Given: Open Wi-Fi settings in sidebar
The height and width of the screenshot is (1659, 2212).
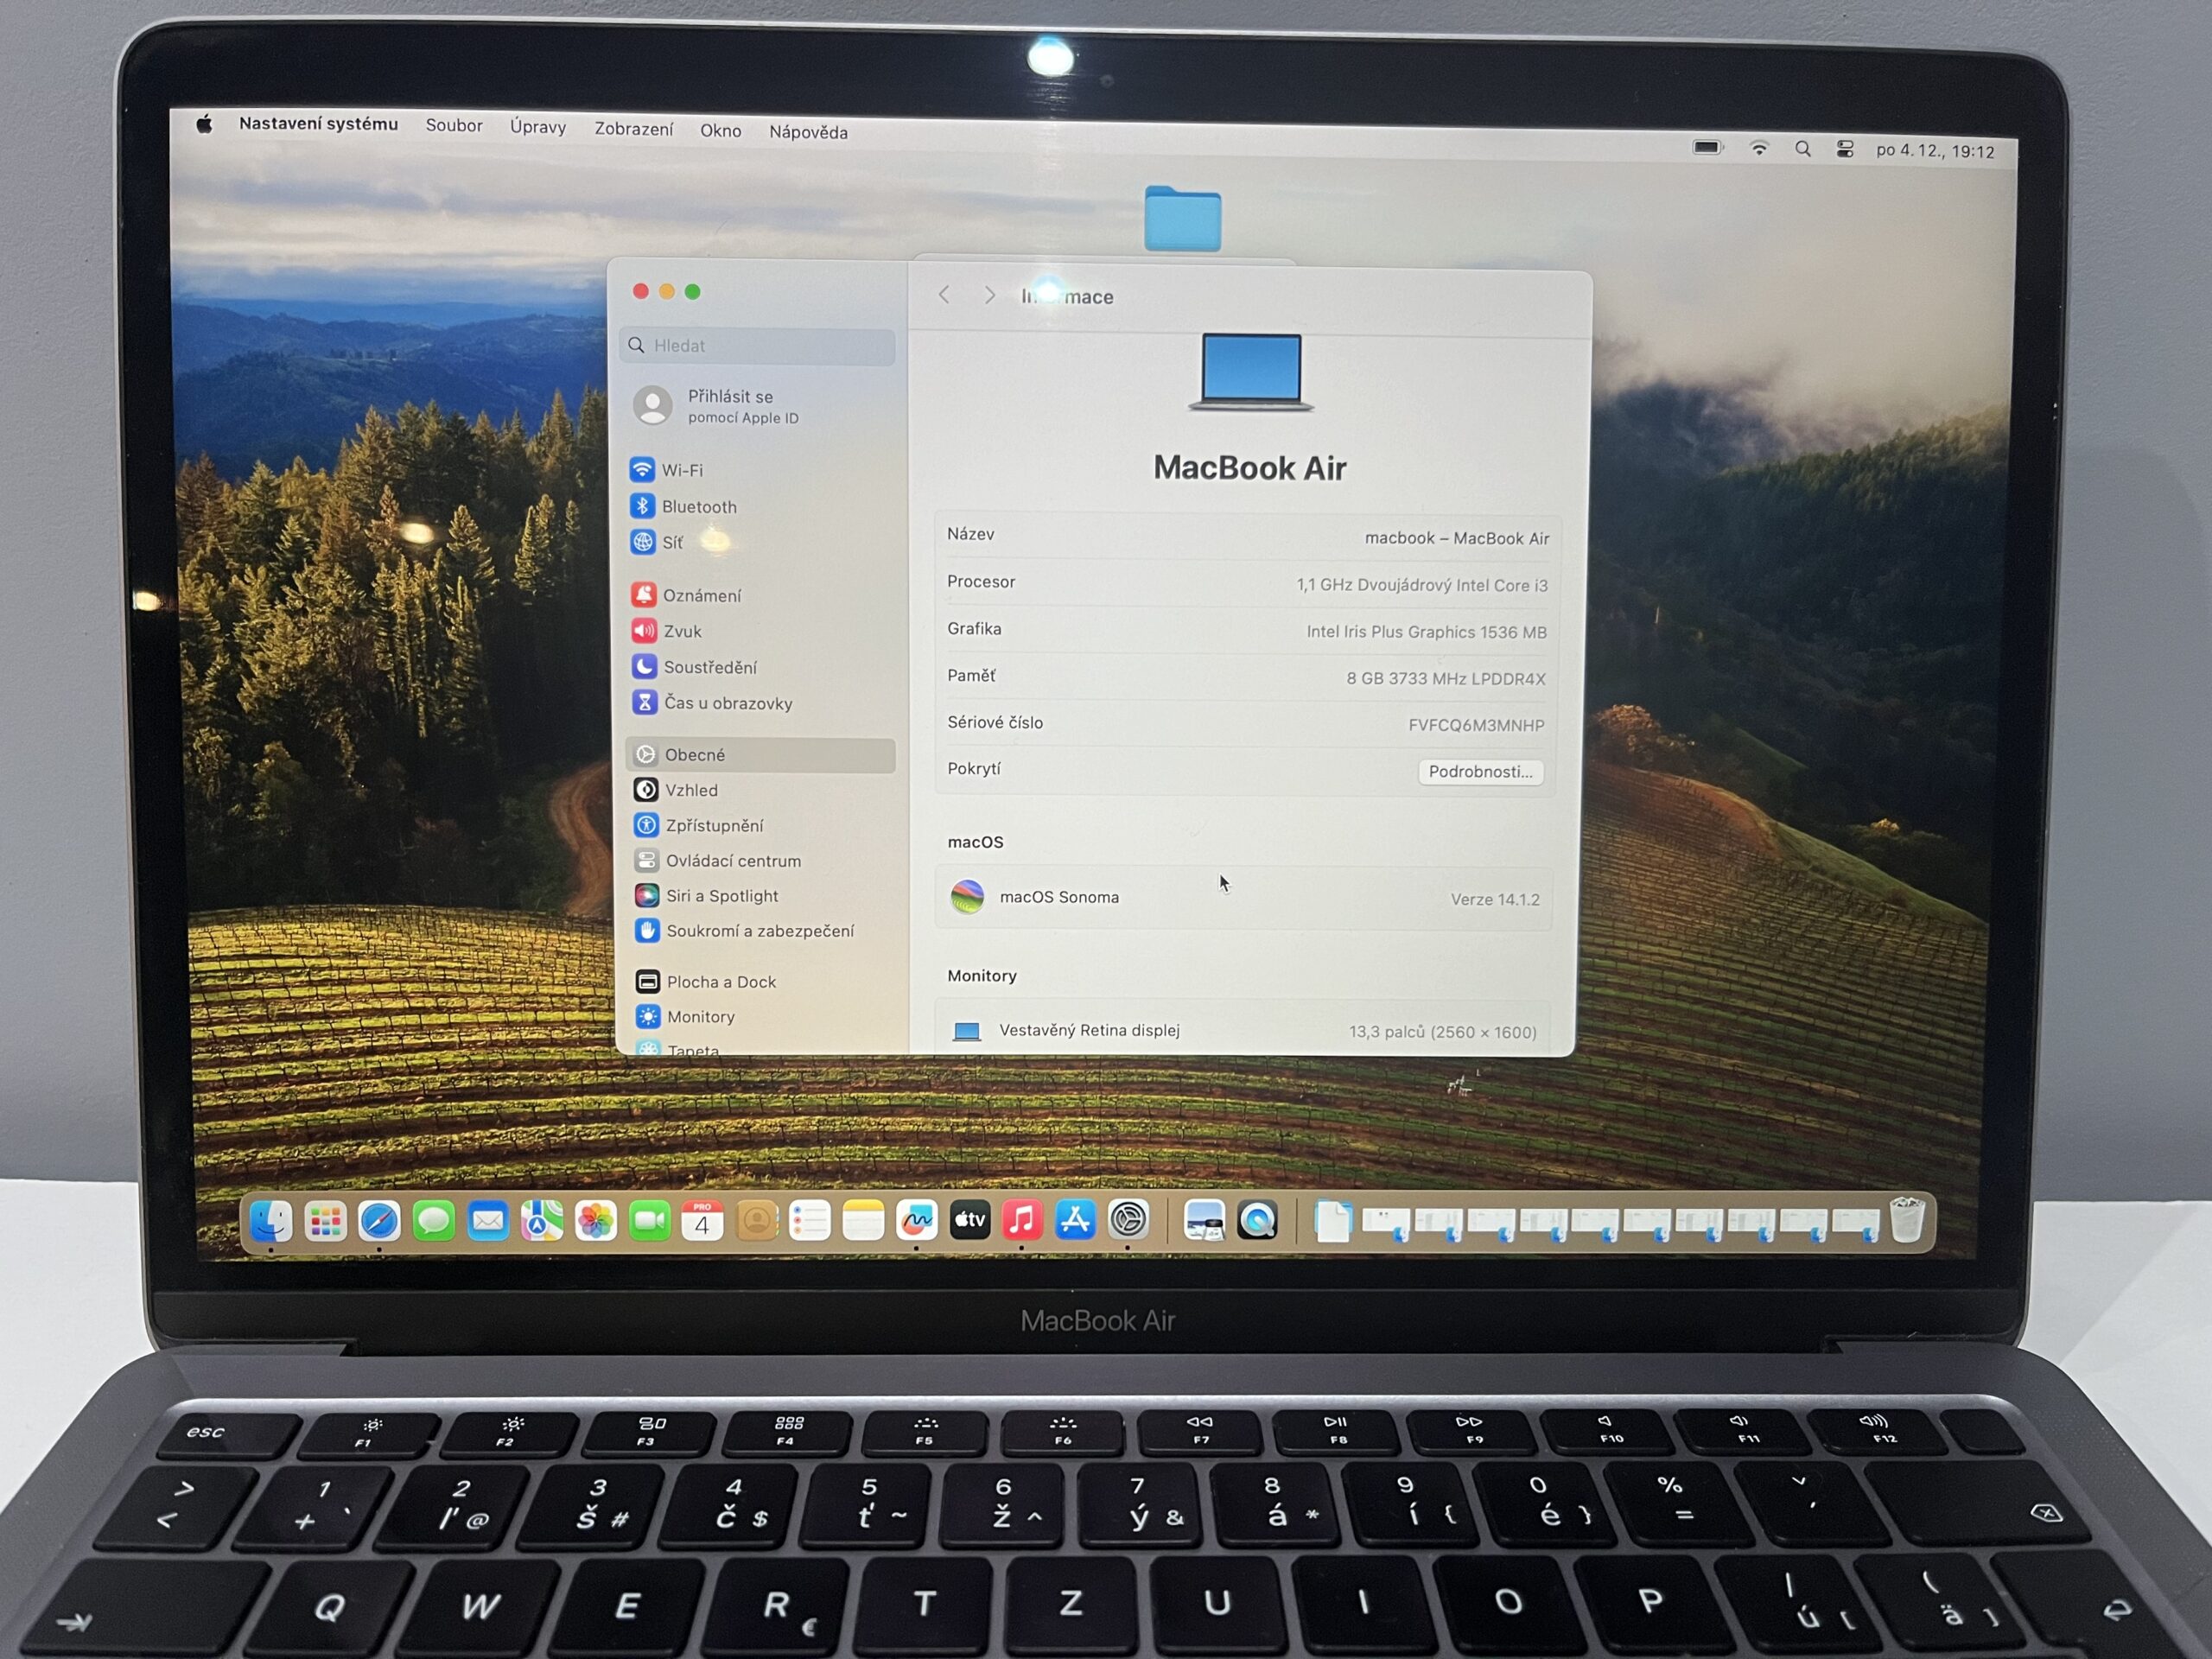Looking at the screenshot, I should coord(681,470).
